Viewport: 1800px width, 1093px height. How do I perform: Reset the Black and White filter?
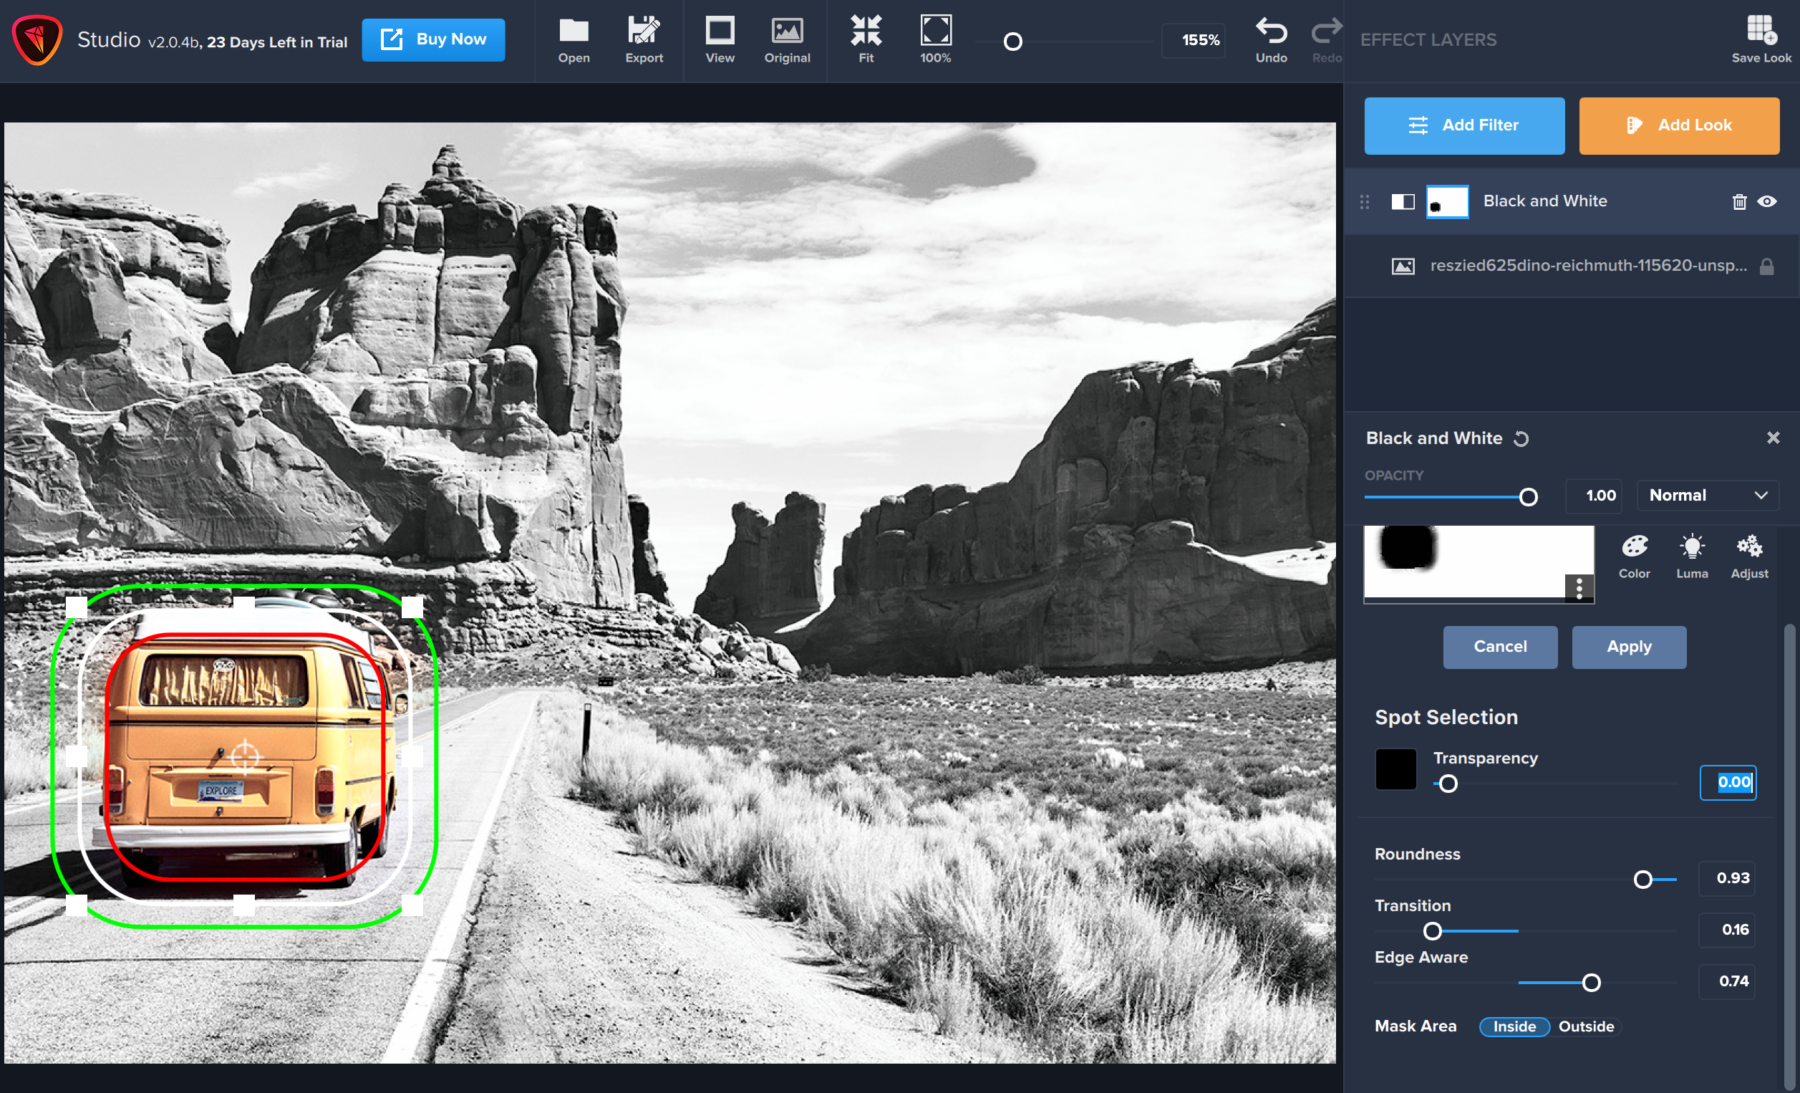(1521, 439)
